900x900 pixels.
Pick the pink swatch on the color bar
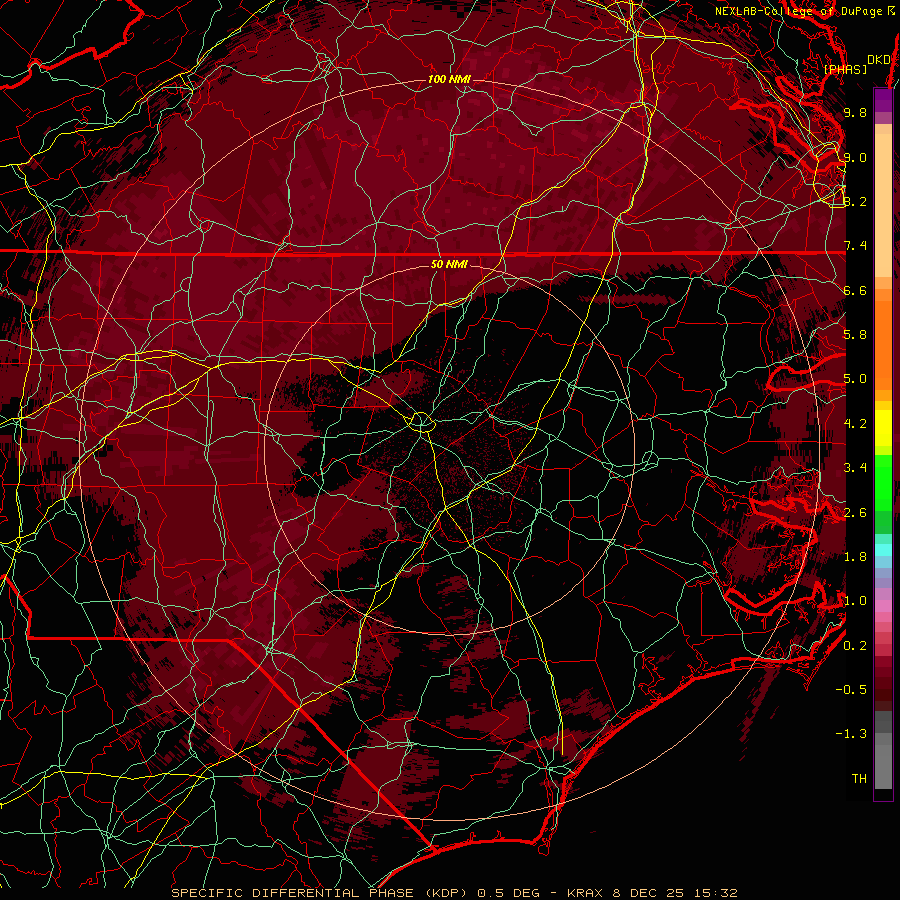tap(883, 606)
